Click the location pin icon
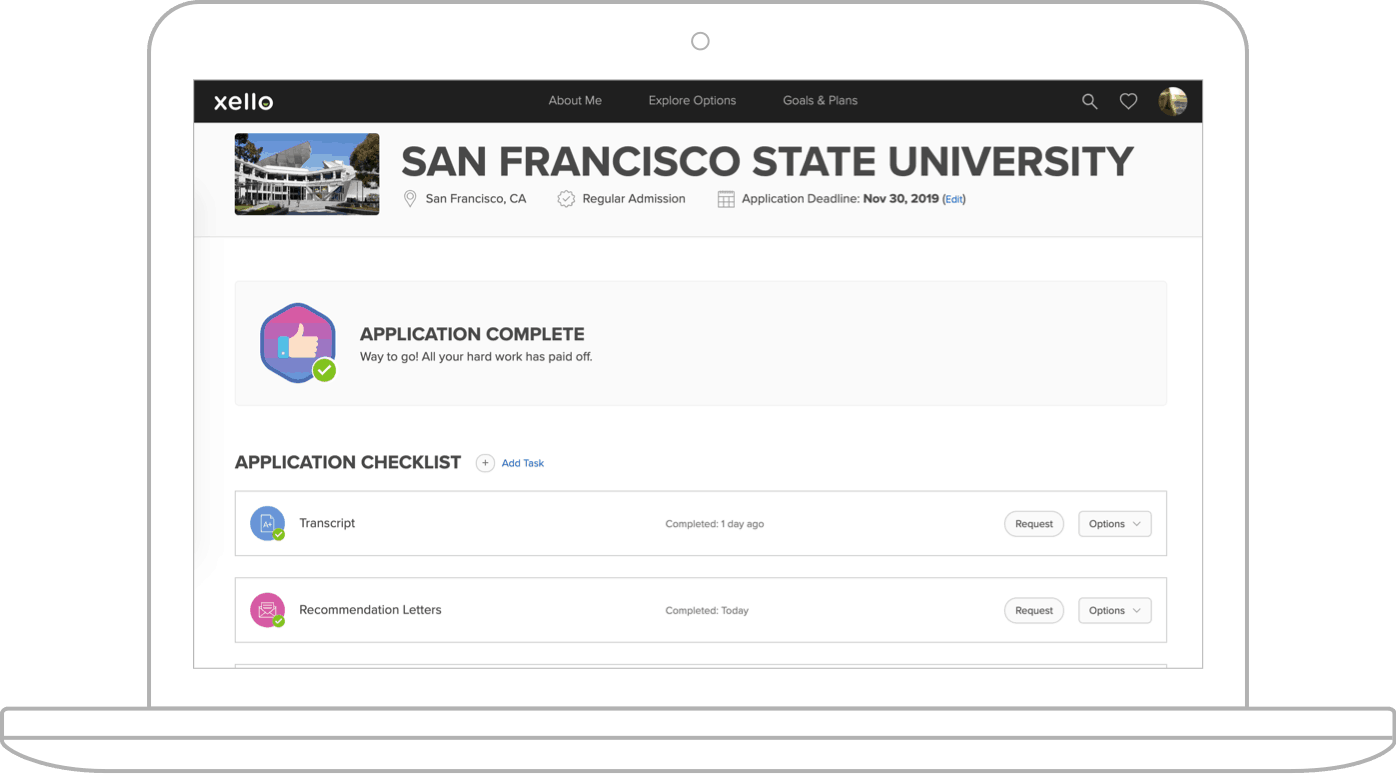 click(x=410, y=199)
